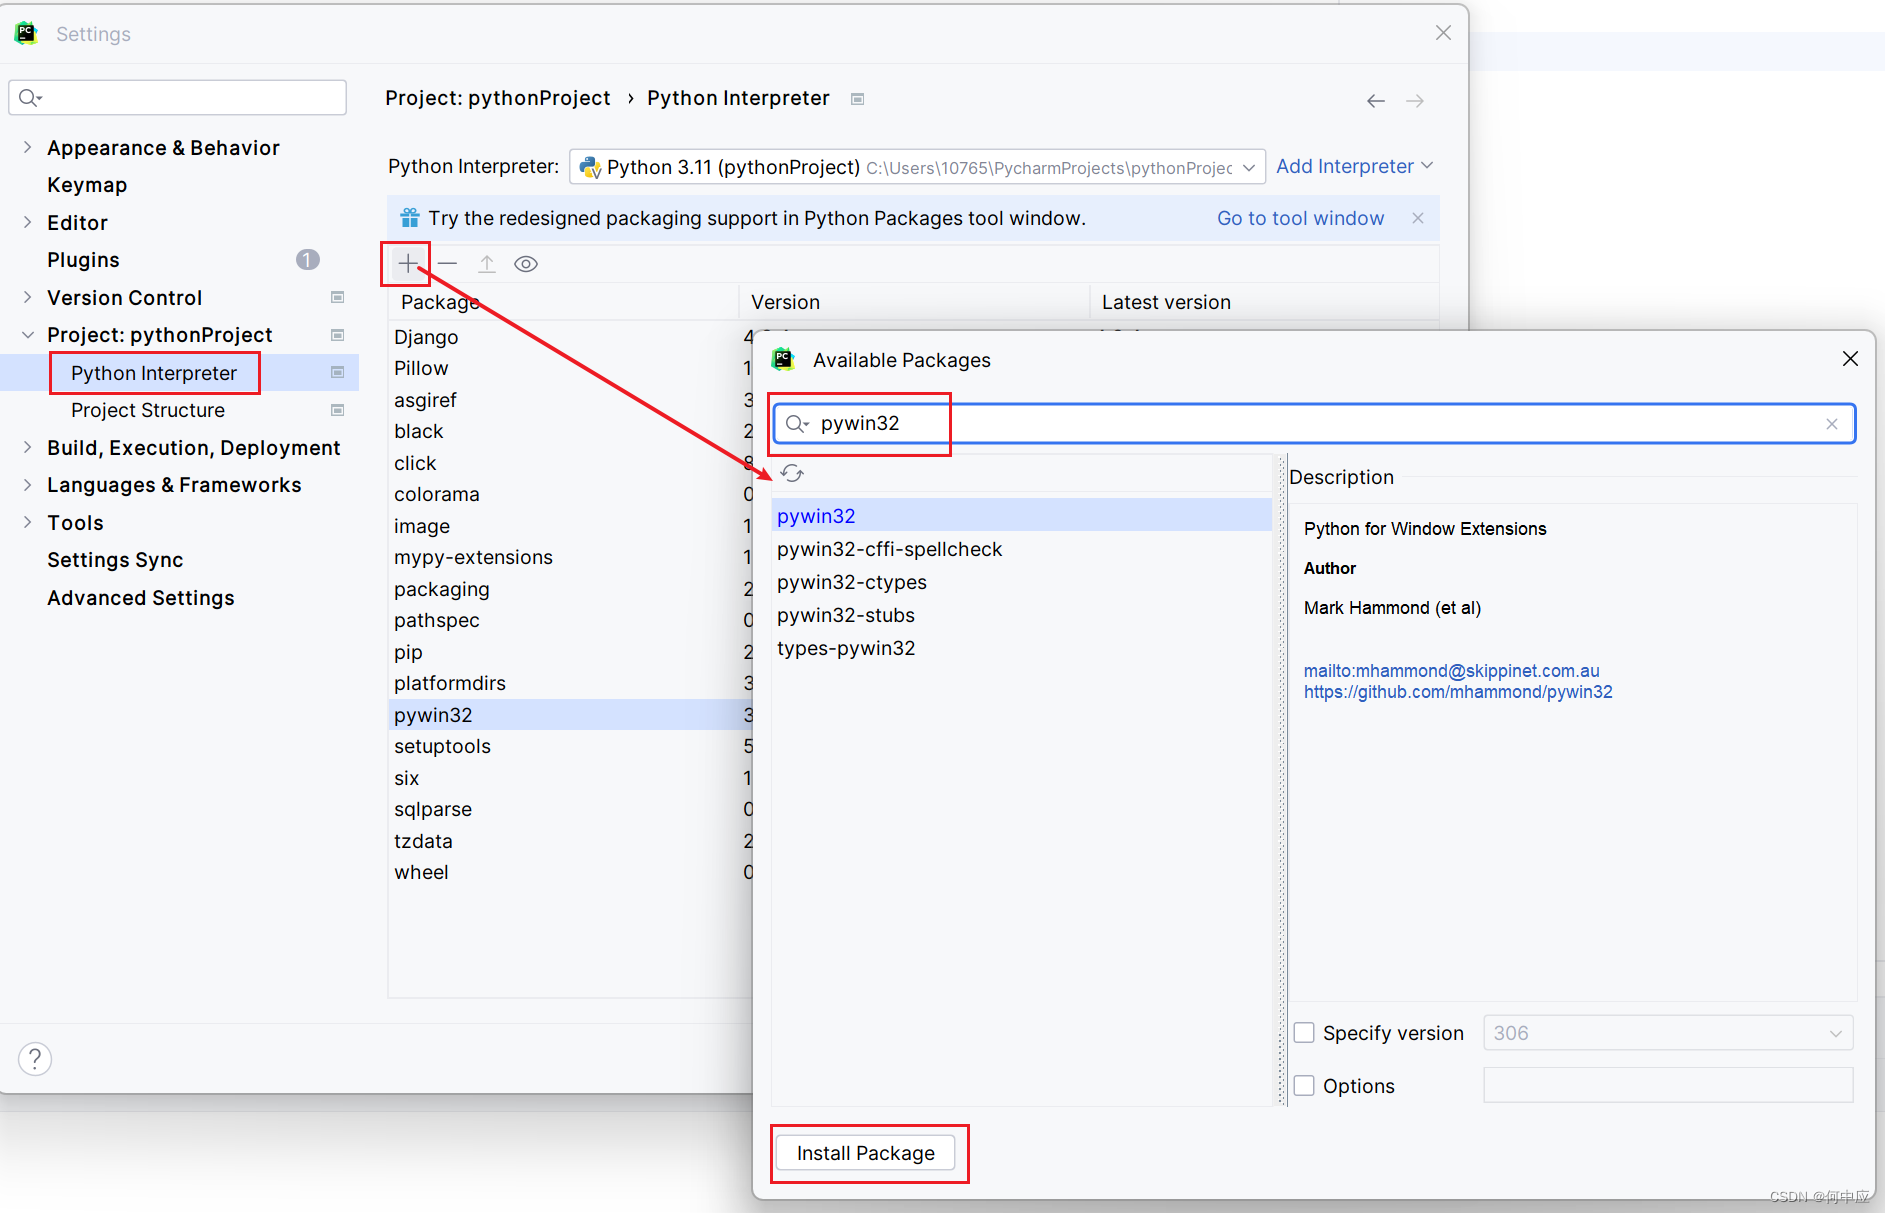
Task: Click the search icon in Available Packages field
Action: coord(797,424)
